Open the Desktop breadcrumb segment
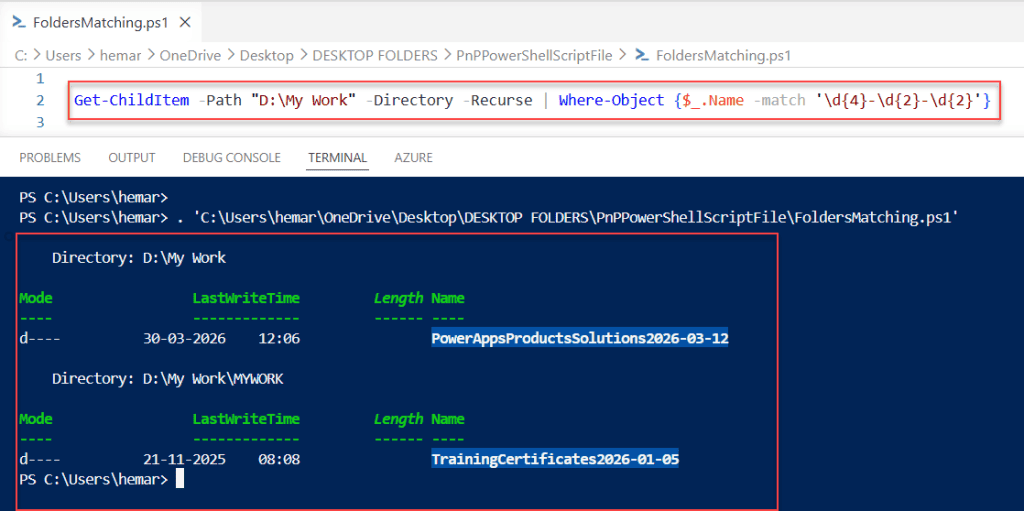Viewport: 1024px width, 511px height. pyautogui.click(x=266, y=56)
